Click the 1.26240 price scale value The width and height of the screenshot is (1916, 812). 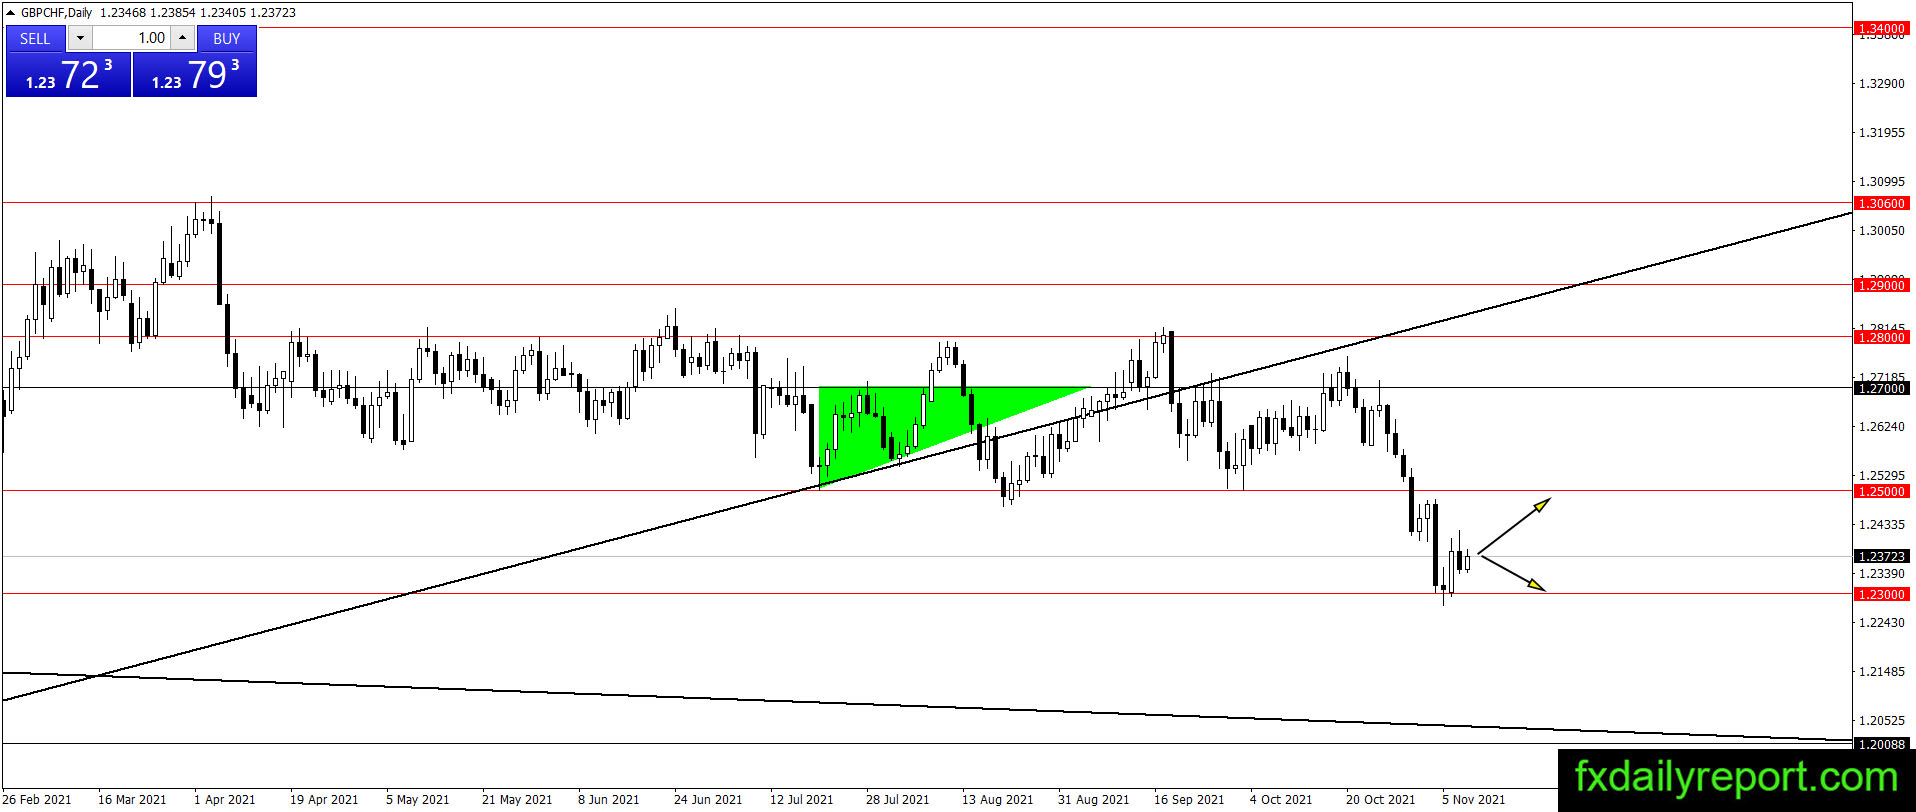(x=1881, y=426)
